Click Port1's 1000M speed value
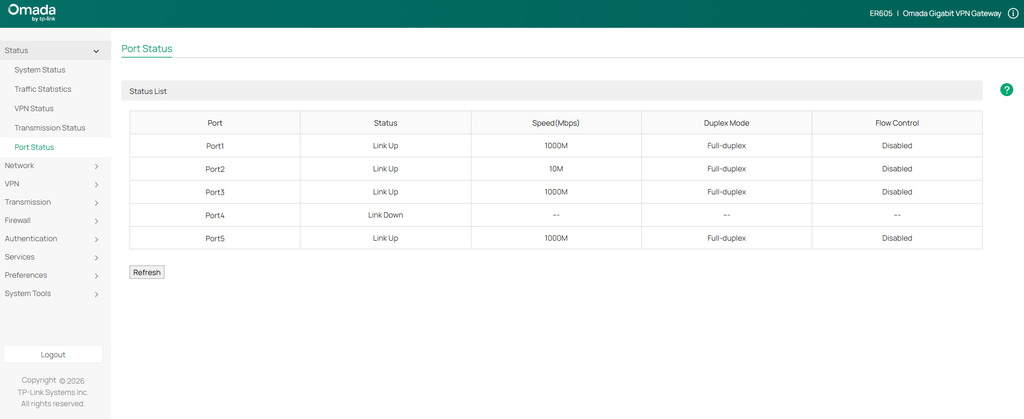 click(556, 146)
